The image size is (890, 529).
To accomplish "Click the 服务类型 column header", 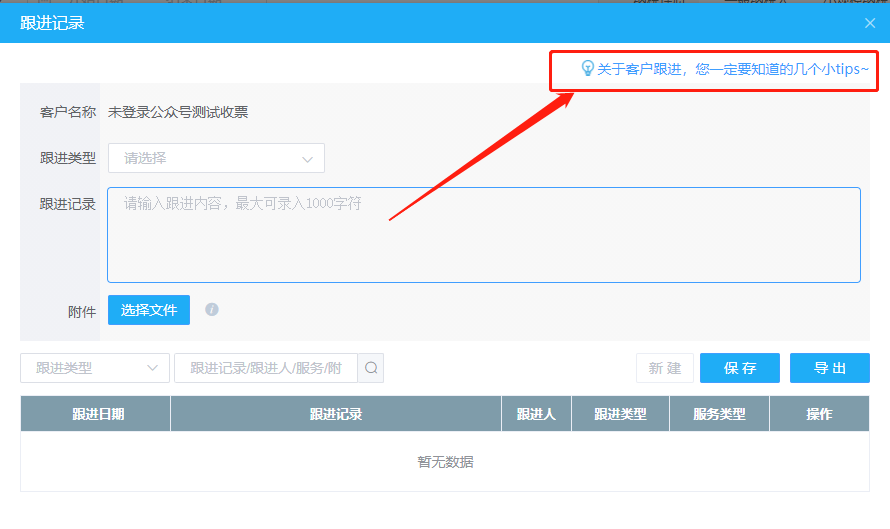I will point(719,414).
